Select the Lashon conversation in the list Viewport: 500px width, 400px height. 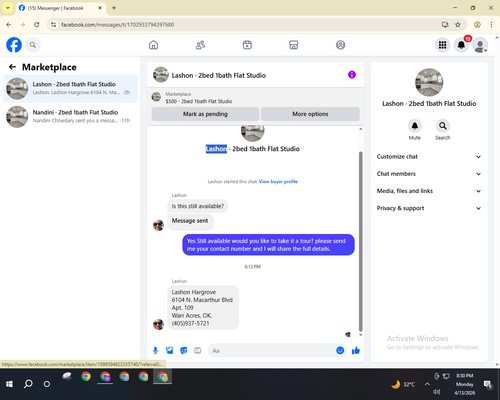[x=70, y=88]
